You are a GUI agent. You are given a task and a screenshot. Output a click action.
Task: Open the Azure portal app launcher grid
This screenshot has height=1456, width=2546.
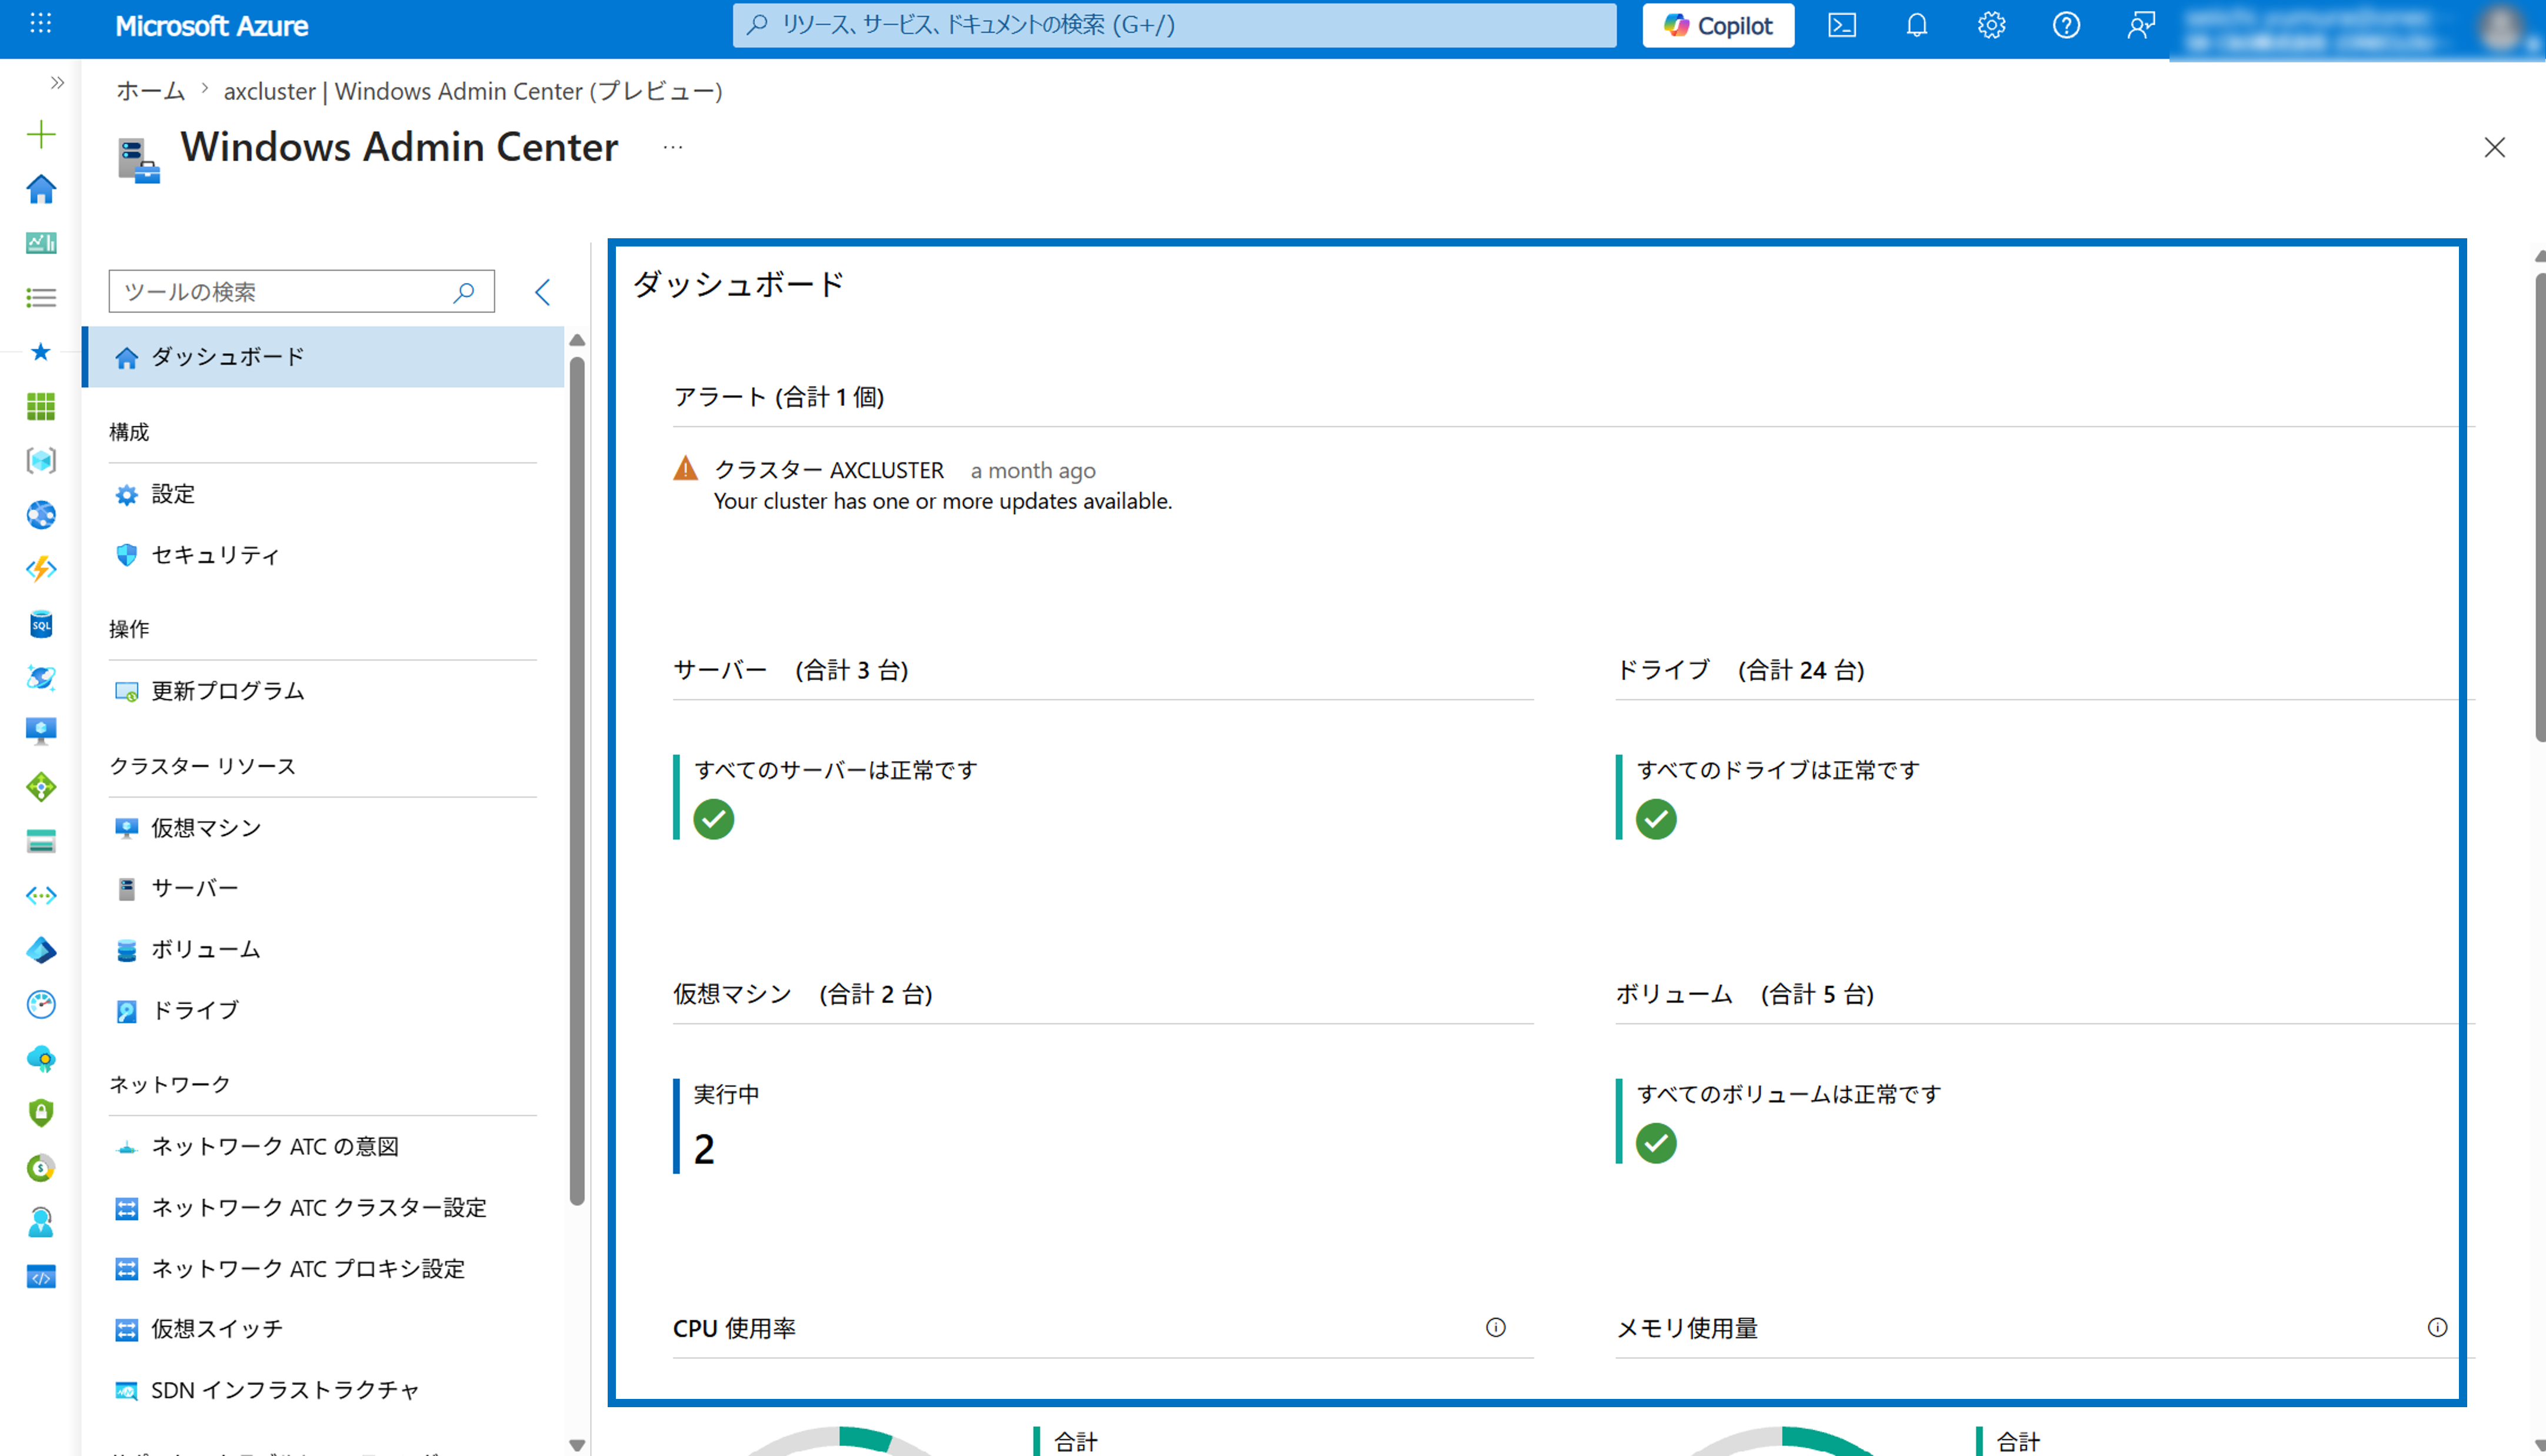click(x=40, y=24)
